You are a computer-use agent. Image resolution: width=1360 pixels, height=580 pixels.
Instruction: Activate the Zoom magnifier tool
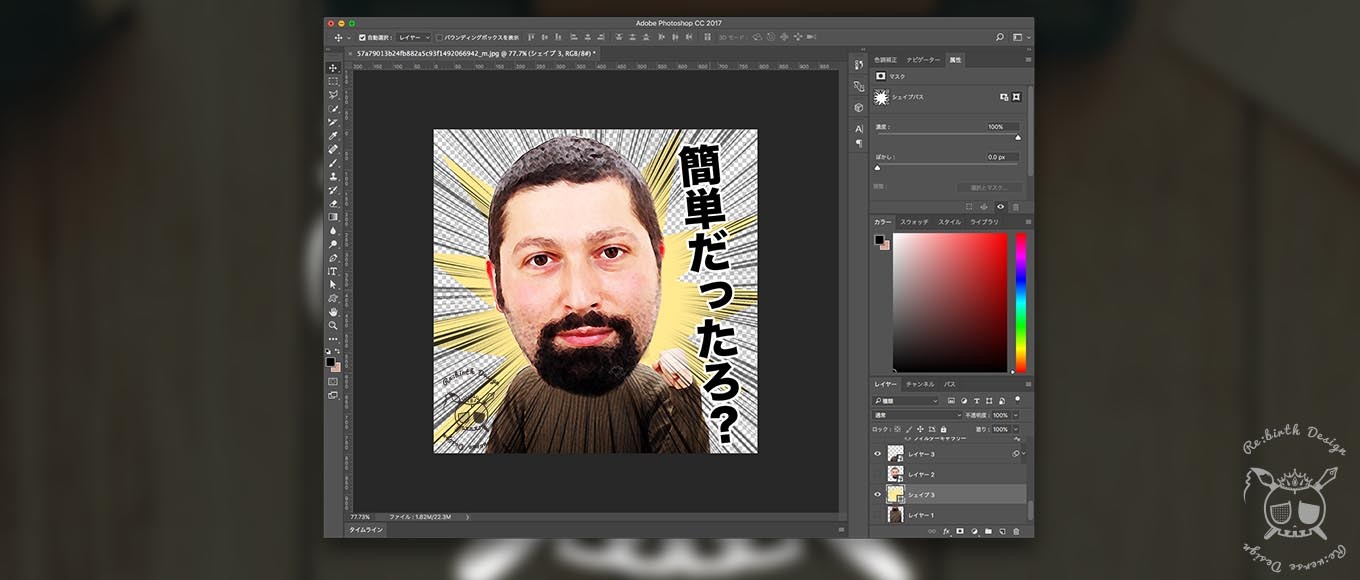click(333, 325)
